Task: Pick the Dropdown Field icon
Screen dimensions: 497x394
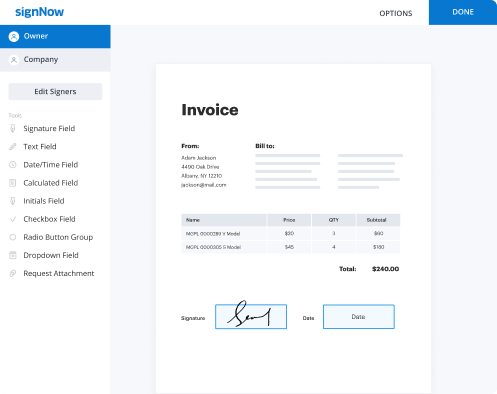Action: [13, 255]
